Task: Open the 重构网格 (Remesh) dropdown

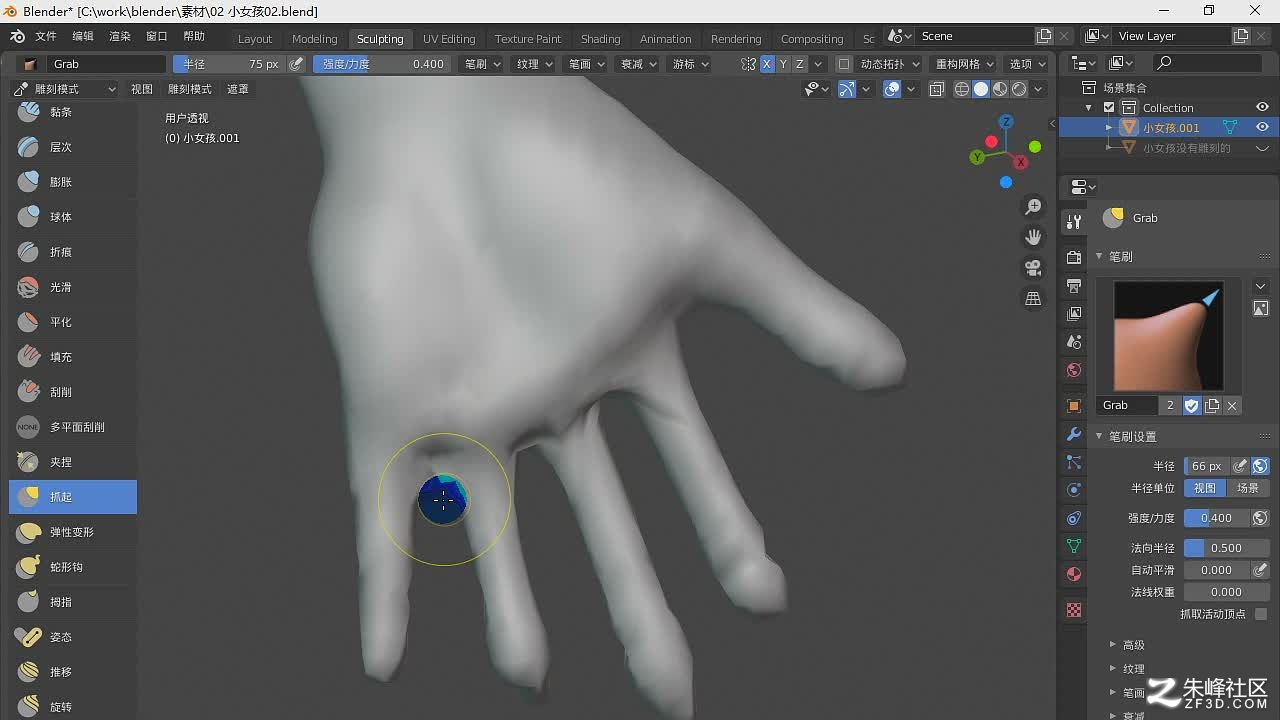Action: point(964,64)
